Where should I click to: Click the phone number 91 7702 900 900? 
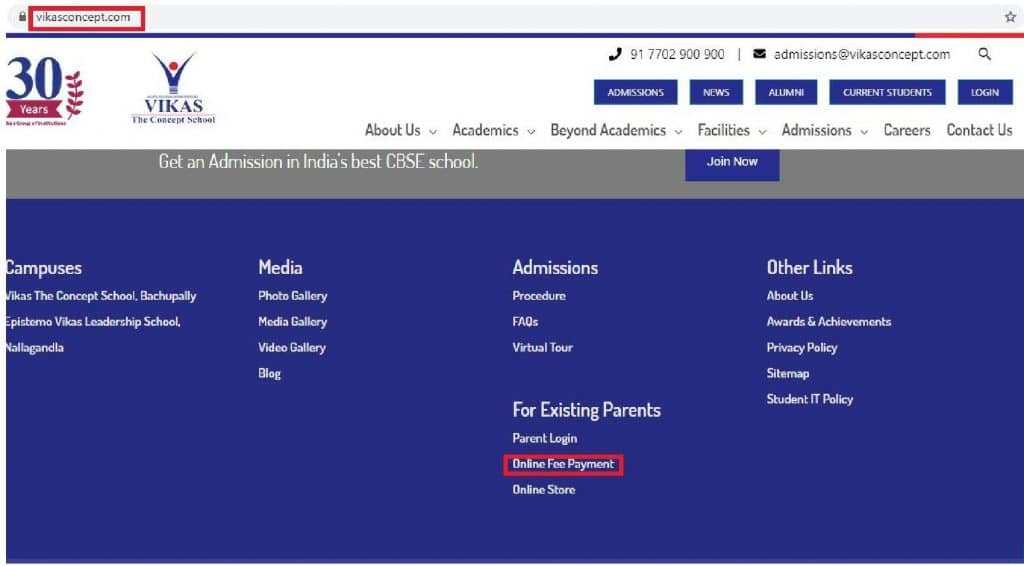pos(677,54)
